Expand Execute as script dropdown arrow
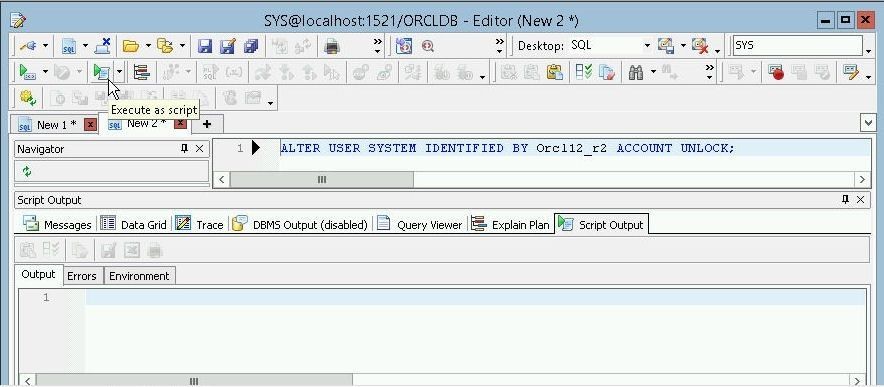Image resolution: width=884 pixels, height=387 pixels. (x=120, y=72)
